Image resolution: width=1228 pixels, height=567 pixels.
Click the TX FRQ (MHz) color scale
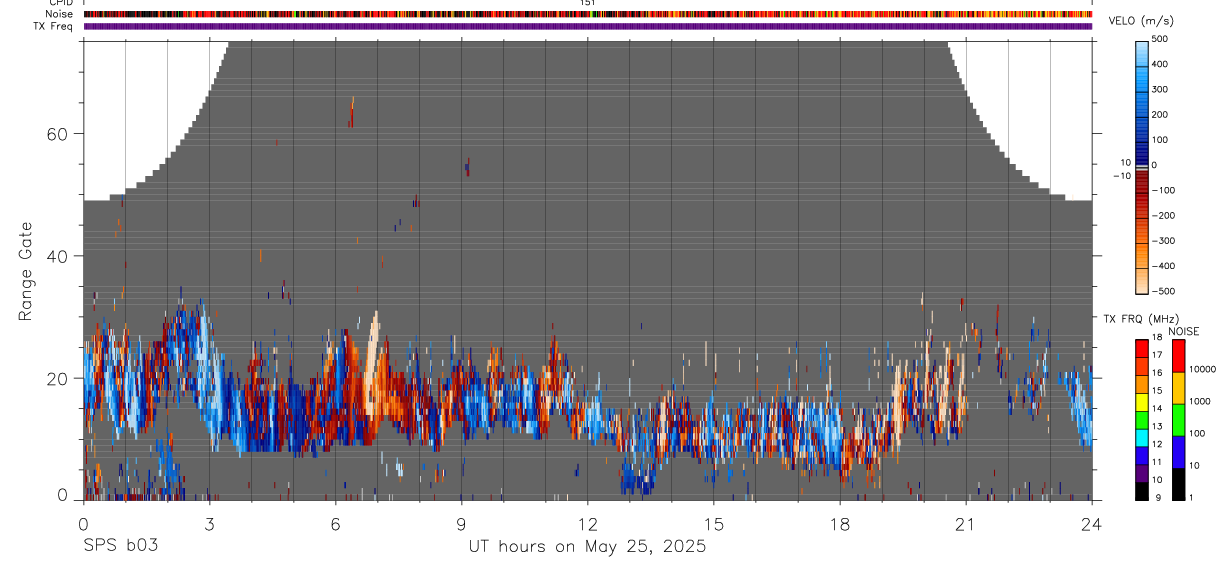(1142, 419)
